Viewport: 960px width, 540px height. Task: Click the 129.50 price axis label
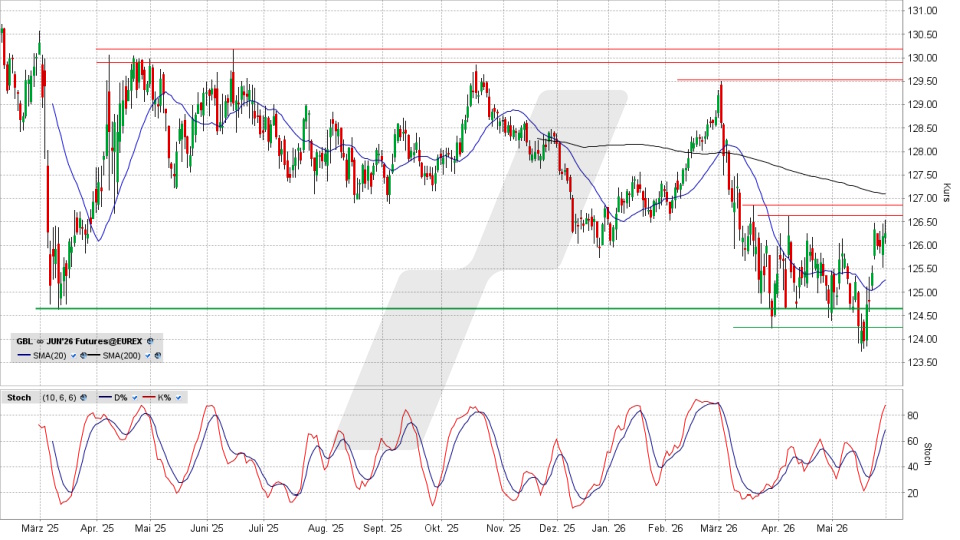pyautogui.click(x=923, y=81)
